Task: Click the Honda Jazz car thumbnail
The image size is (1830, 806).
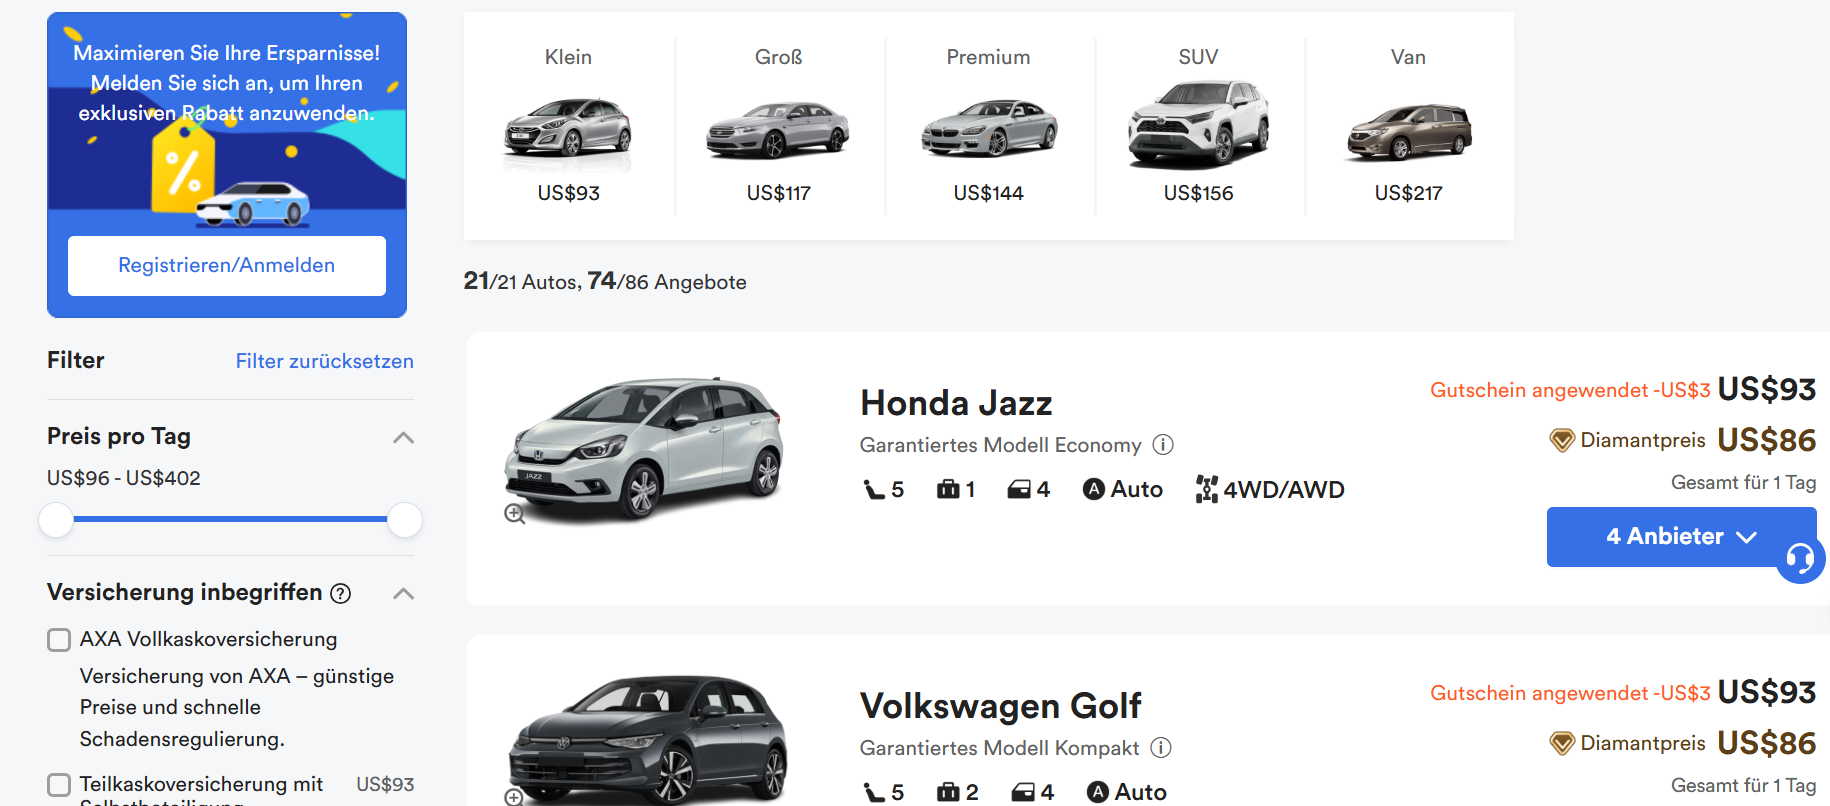Action: coord(645,449)
